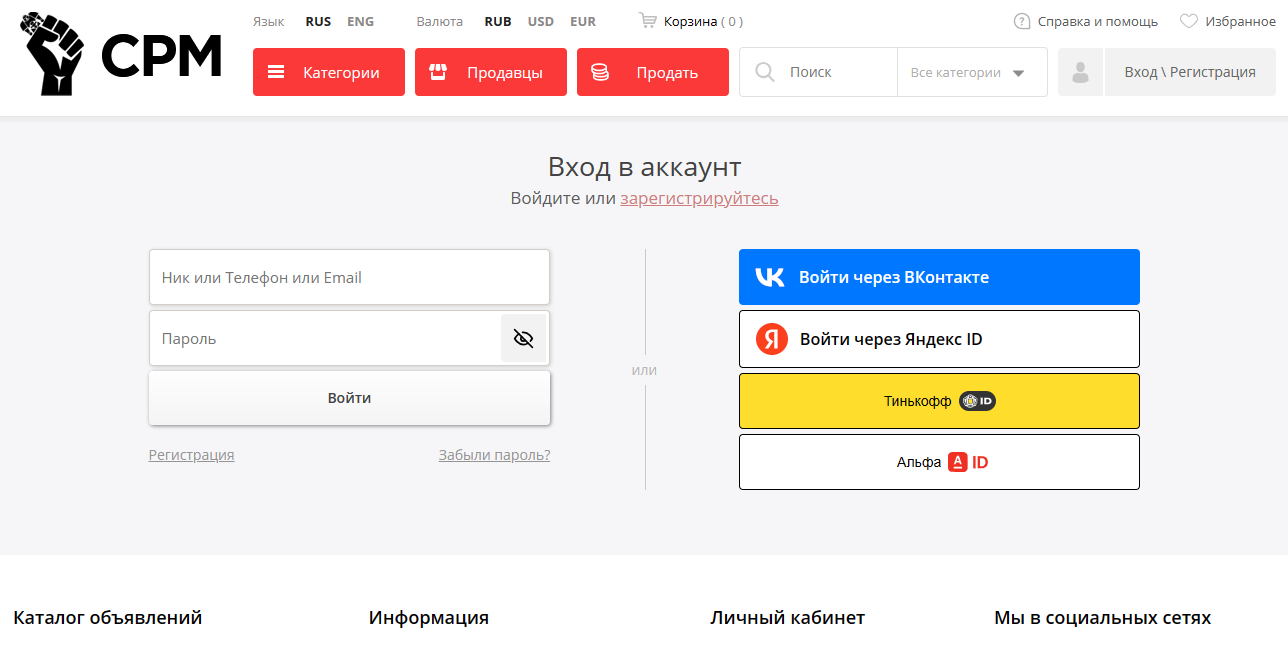This screenshot has height=645, width=1288.
Task: Click the Регистрация link below form
Action: click(192, 455)
